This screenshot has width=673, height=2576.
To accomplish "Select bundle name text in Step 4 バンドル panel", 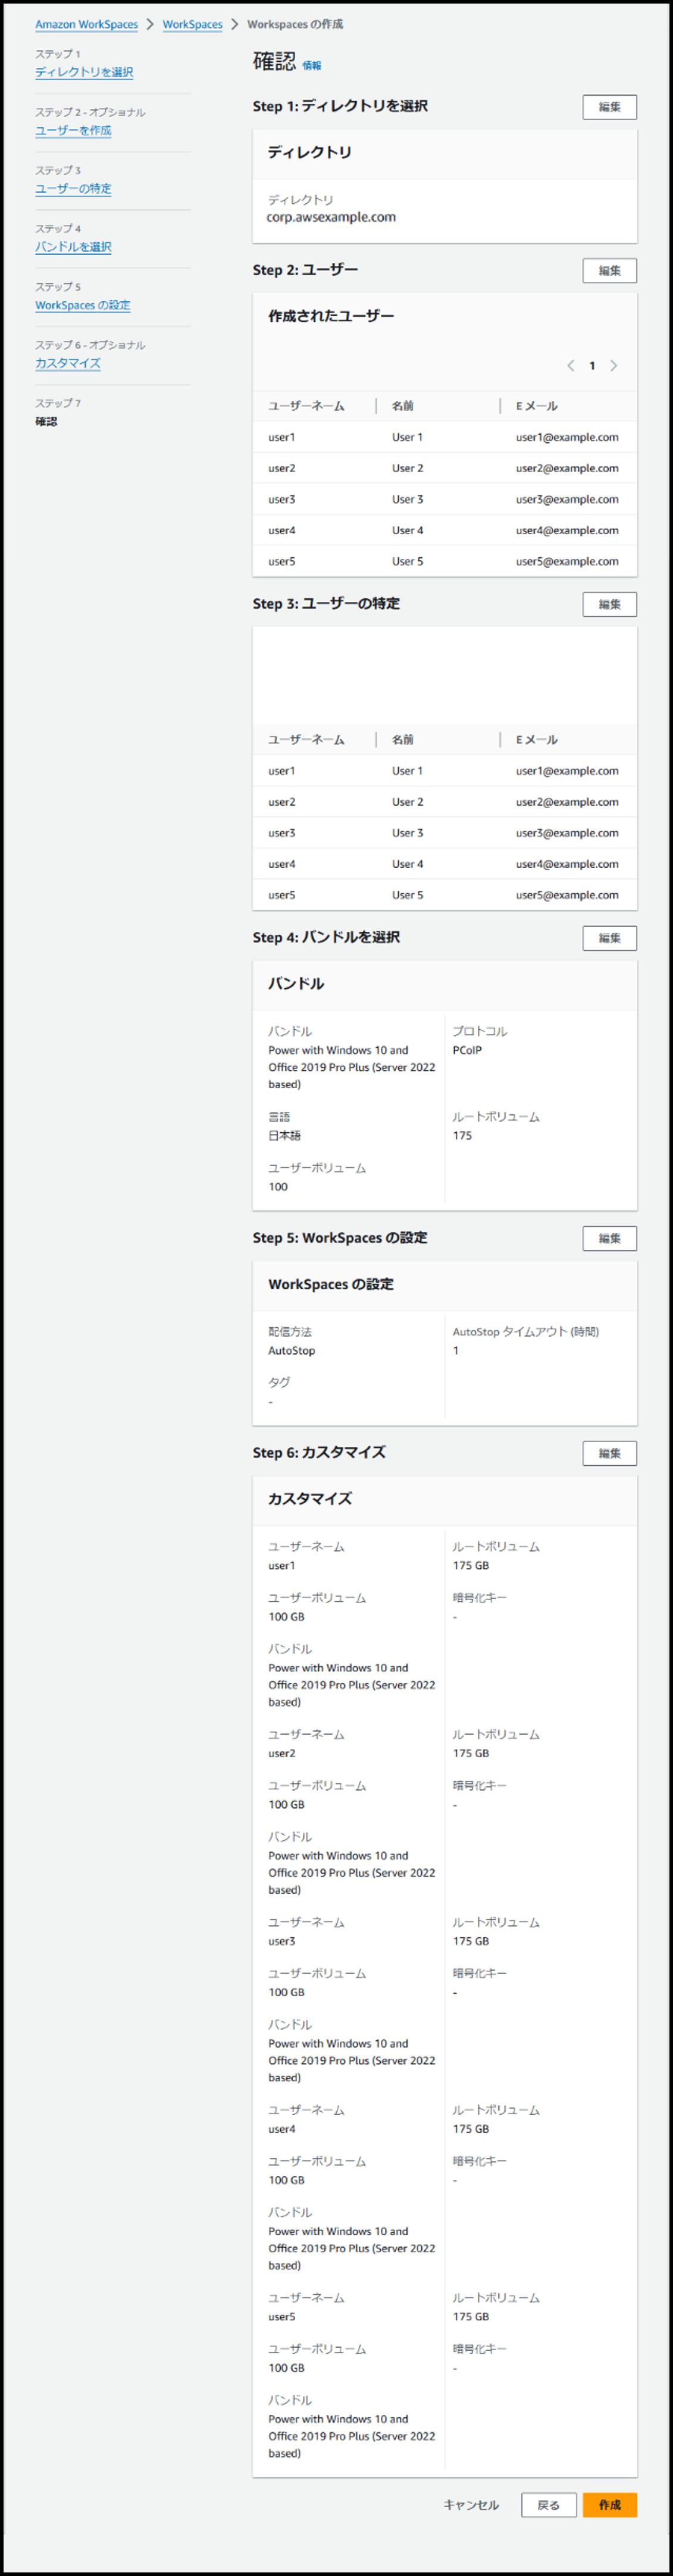I will [x=352, y=1067].
